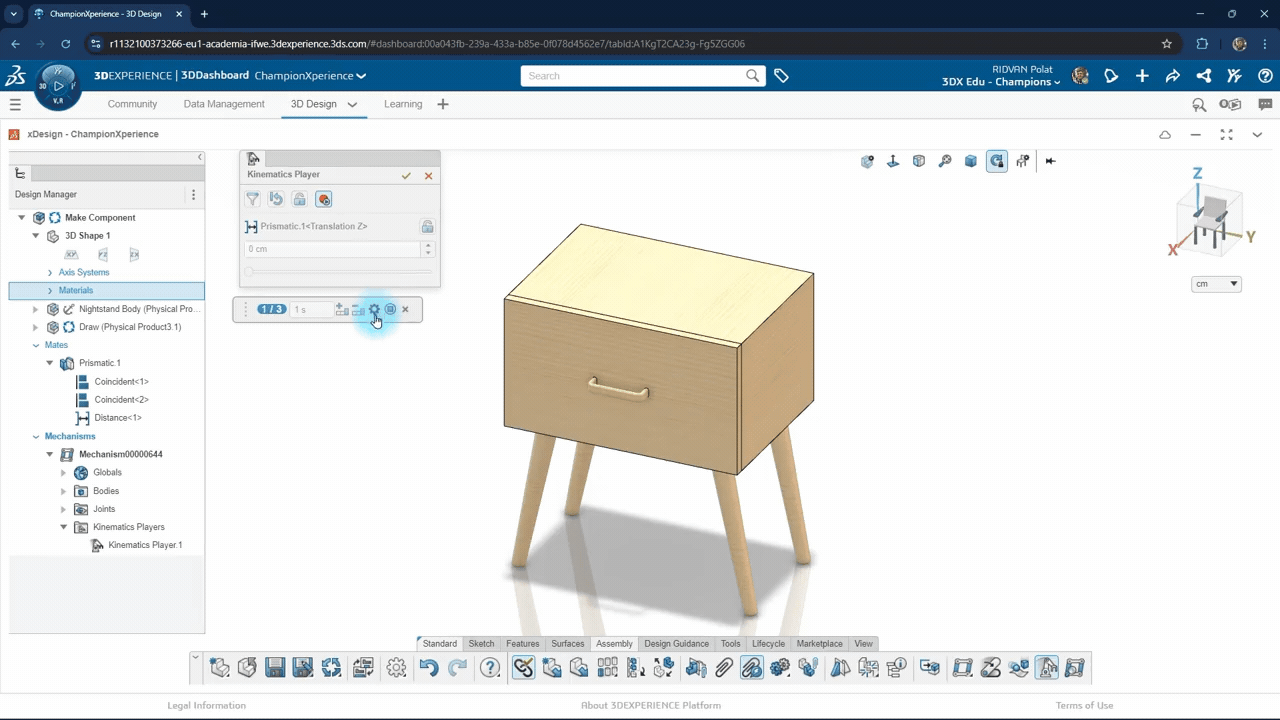Click the Save icon in the action bar
1280x720 pixels.
(x=276, y=668)
